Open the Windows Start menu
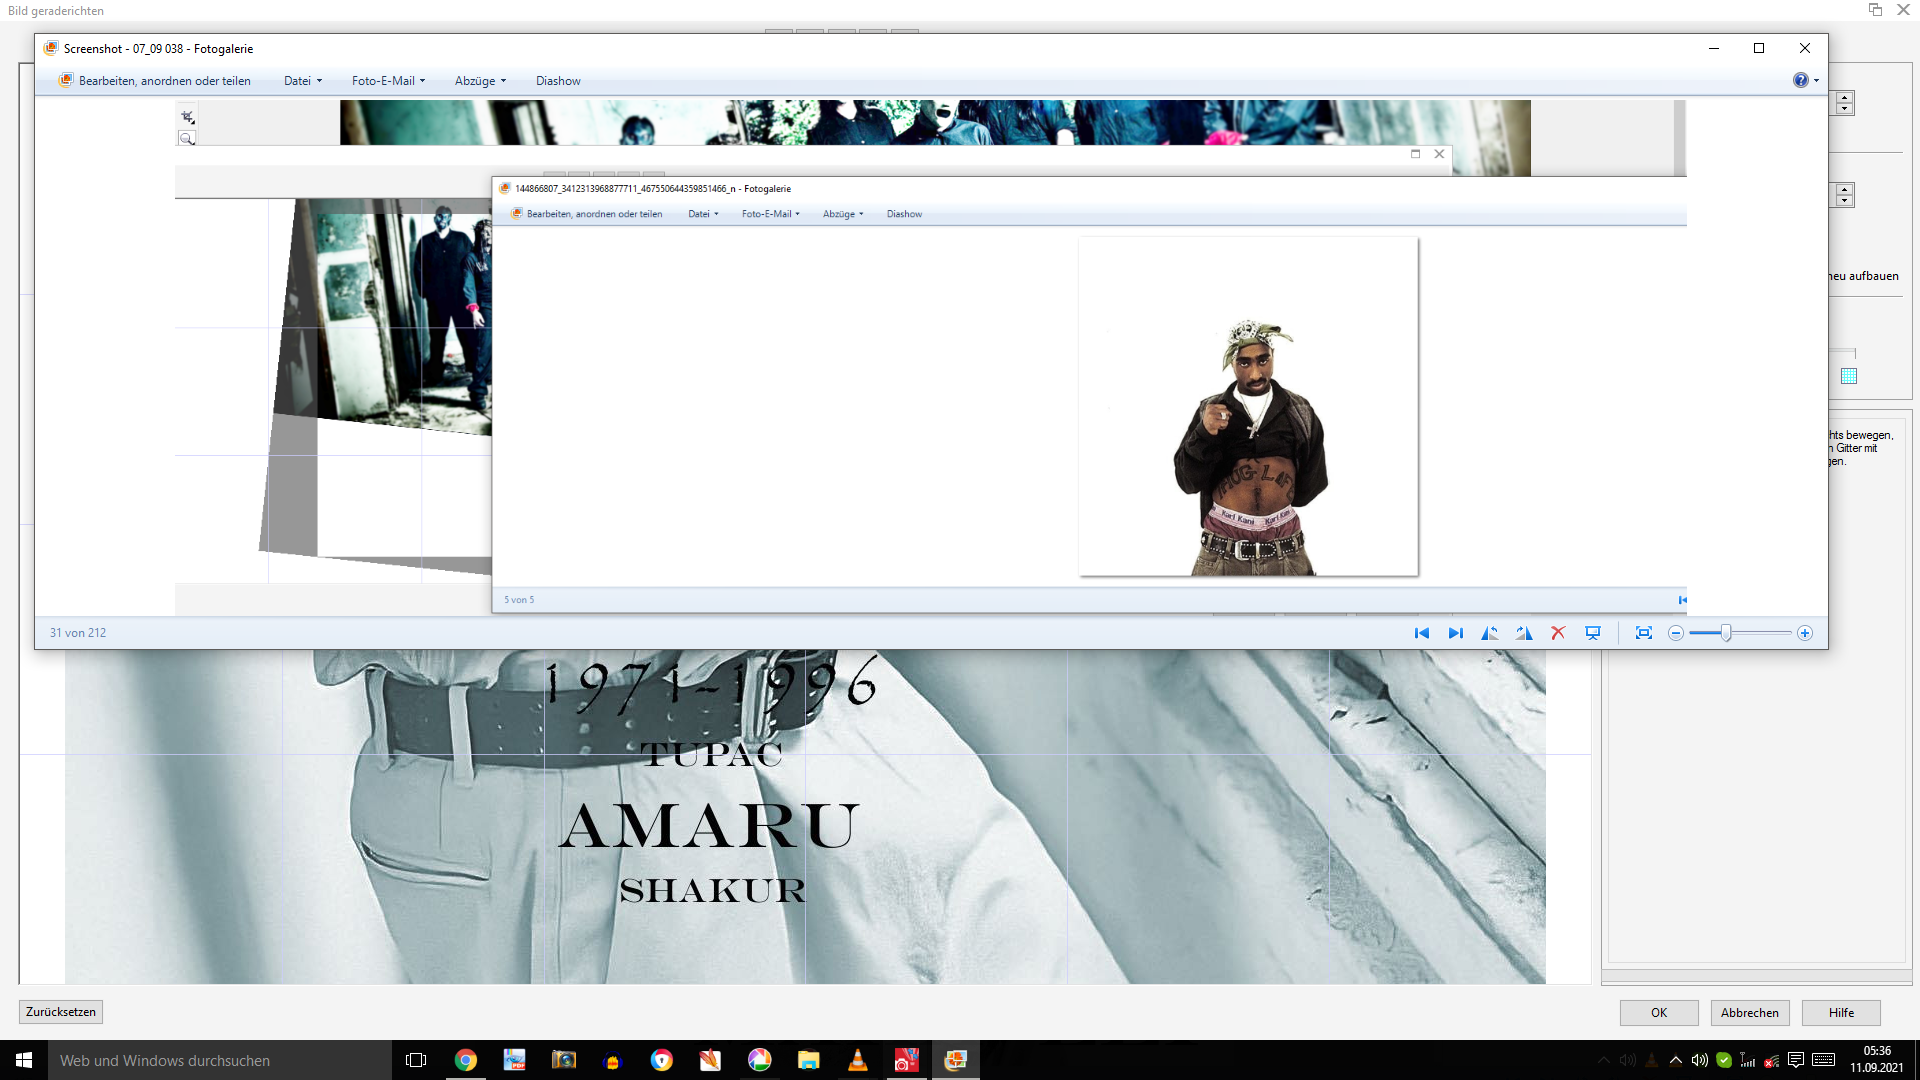The width and height of the screenshot is (1920, 1080). click(24, 1060)
